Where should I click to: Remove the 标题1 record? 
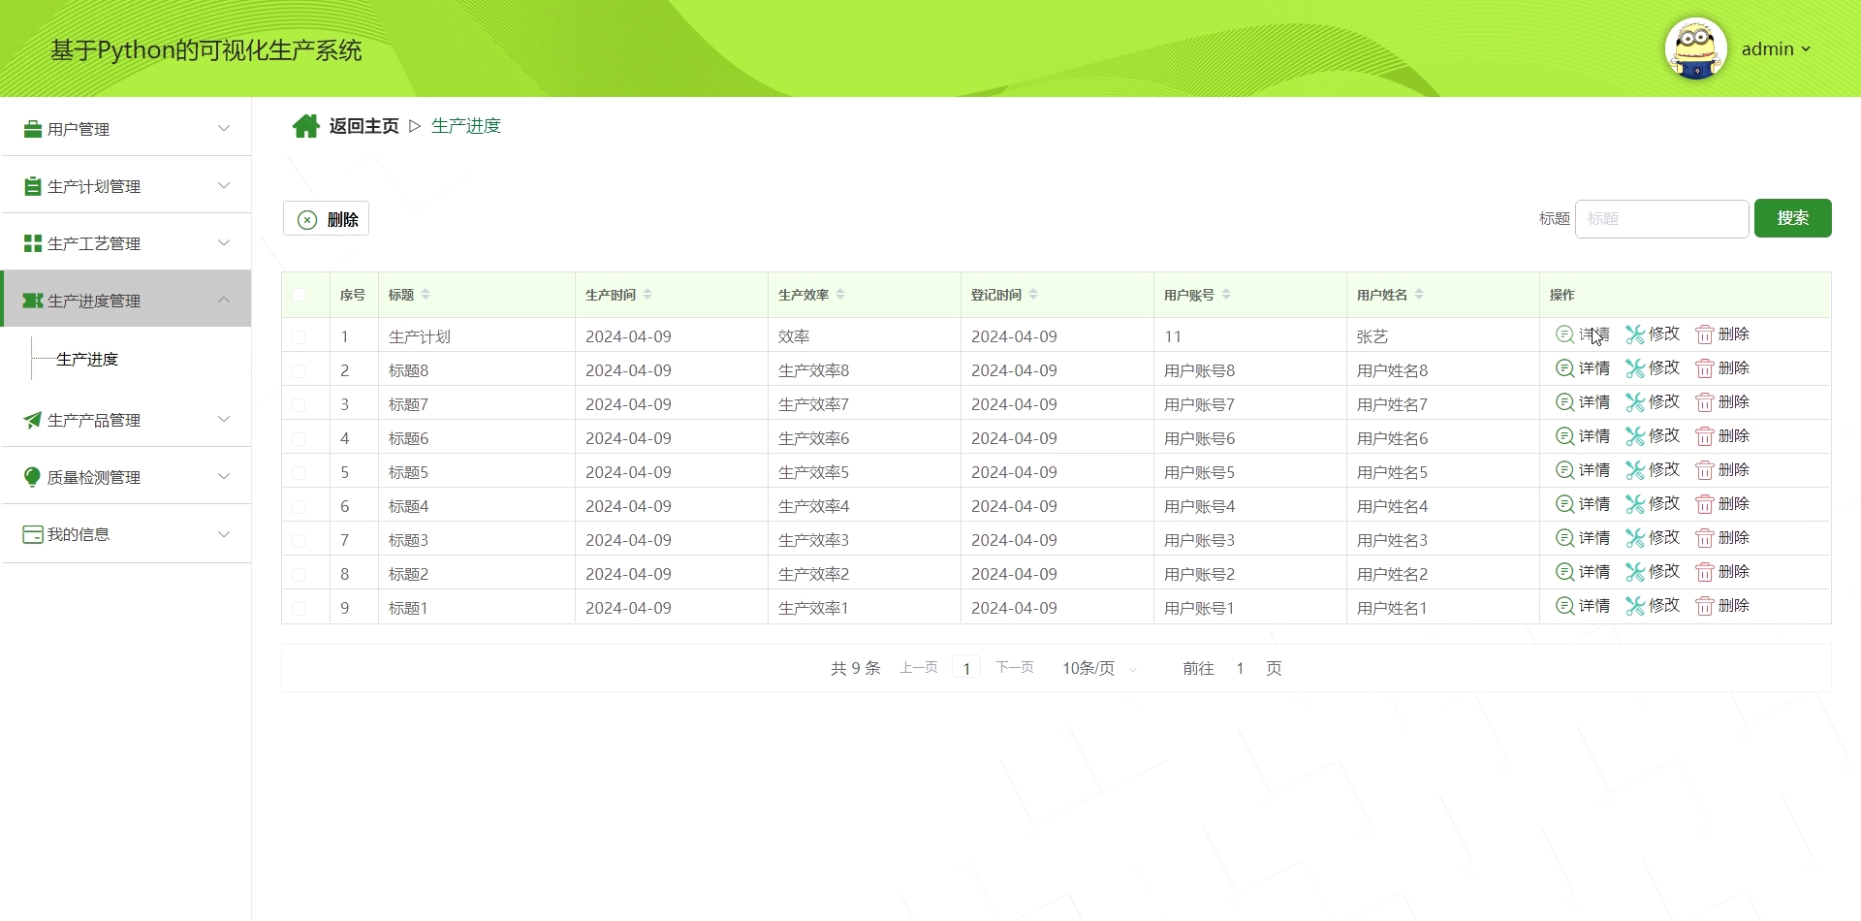click(1722, 606)
